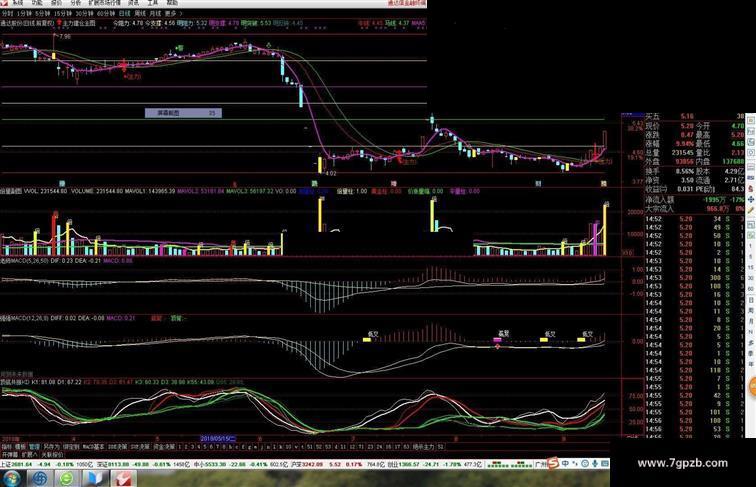The height and width of the screenshot is (487, 756).
Task: Click the 季 shortcut in right sidebar
Action: [x=751, y=353]
